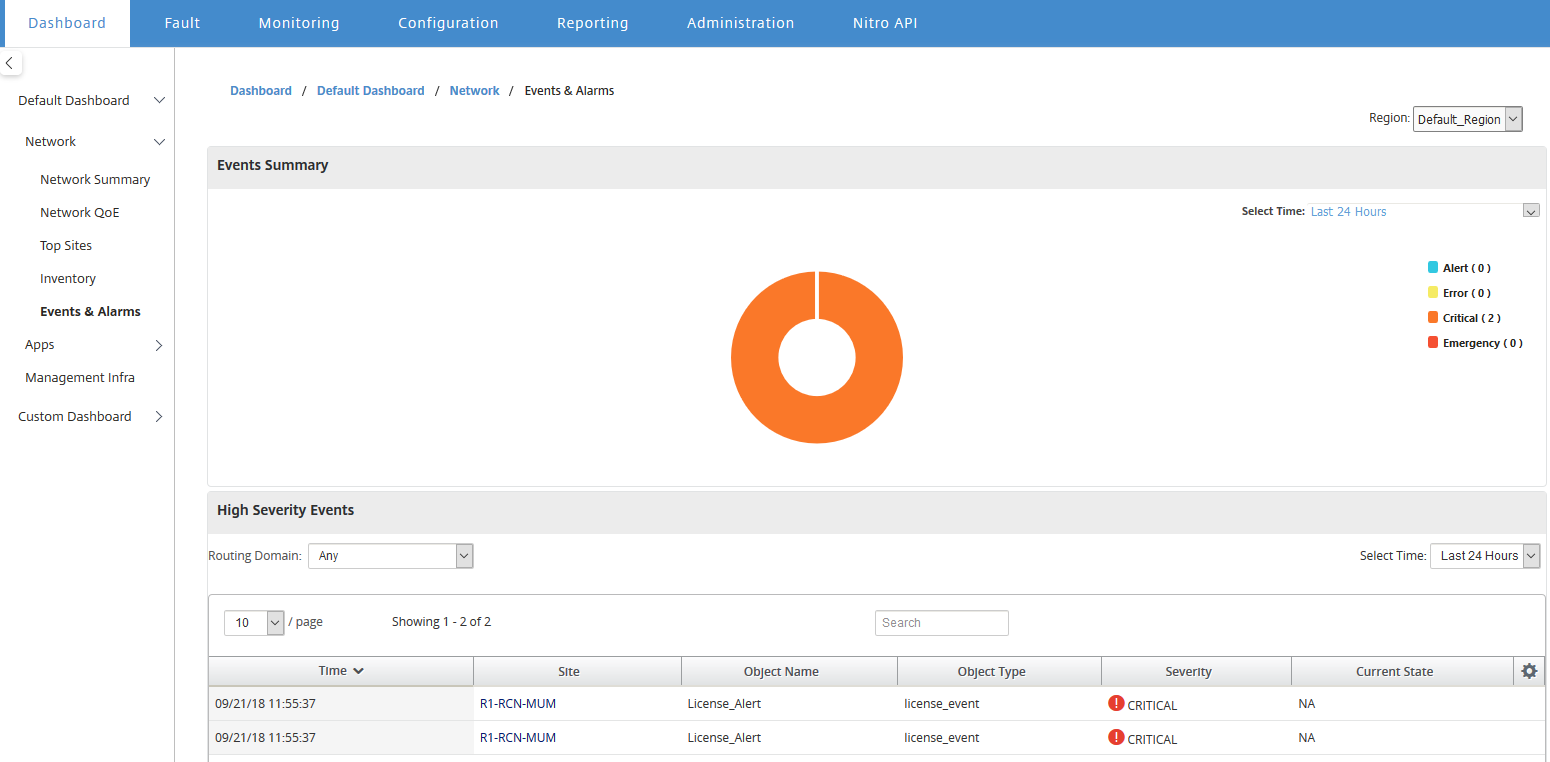Image resolution: width=1550 pixels, height=762 pixels.
Task: Open the Monitoring tab
Action: tap(299, 23)
